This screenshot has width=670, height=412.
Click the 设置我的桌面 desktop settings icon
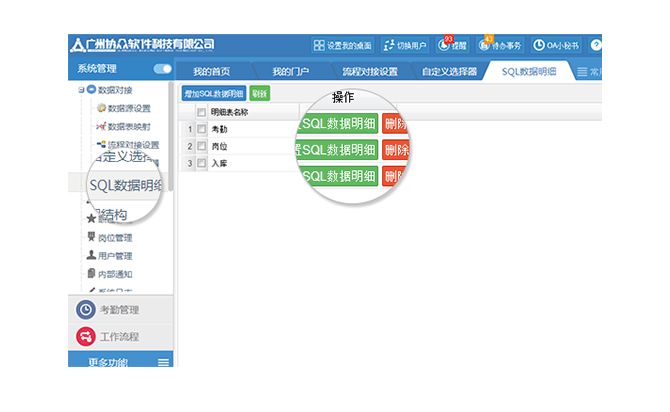(x=320, y=45)
